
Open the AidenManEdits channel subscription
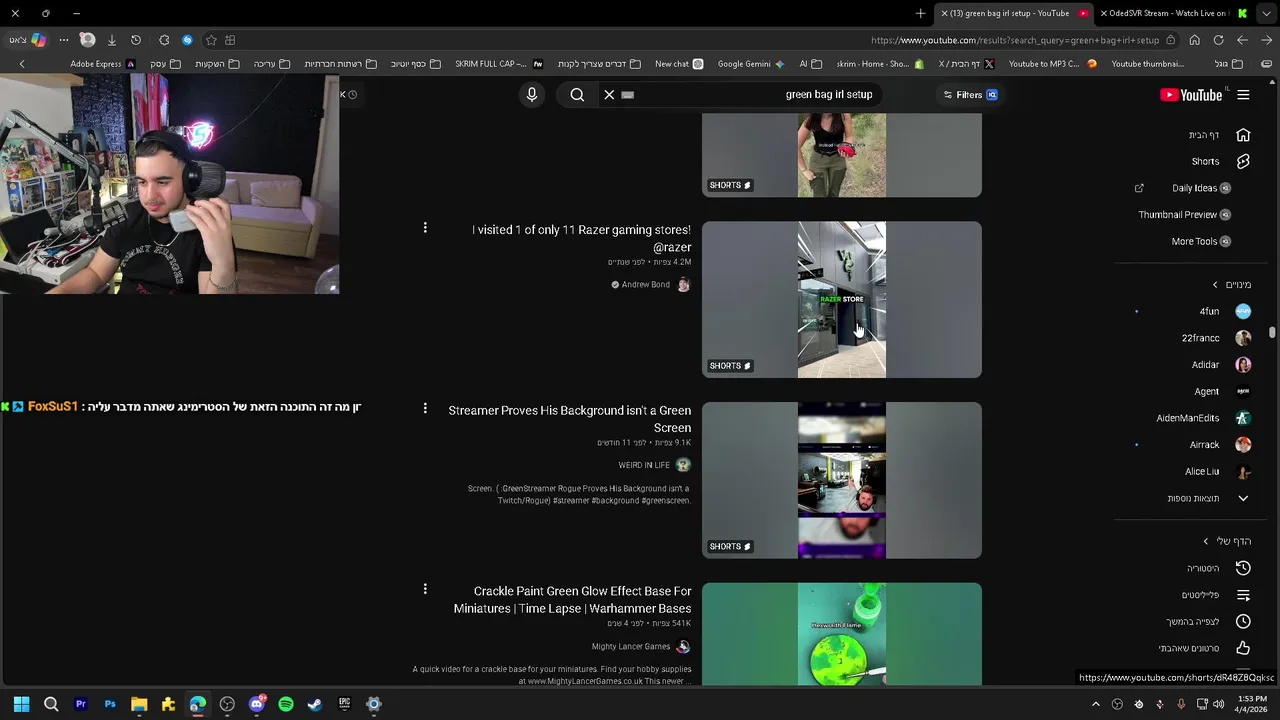pyautogui.click(x=1203, y=418)
